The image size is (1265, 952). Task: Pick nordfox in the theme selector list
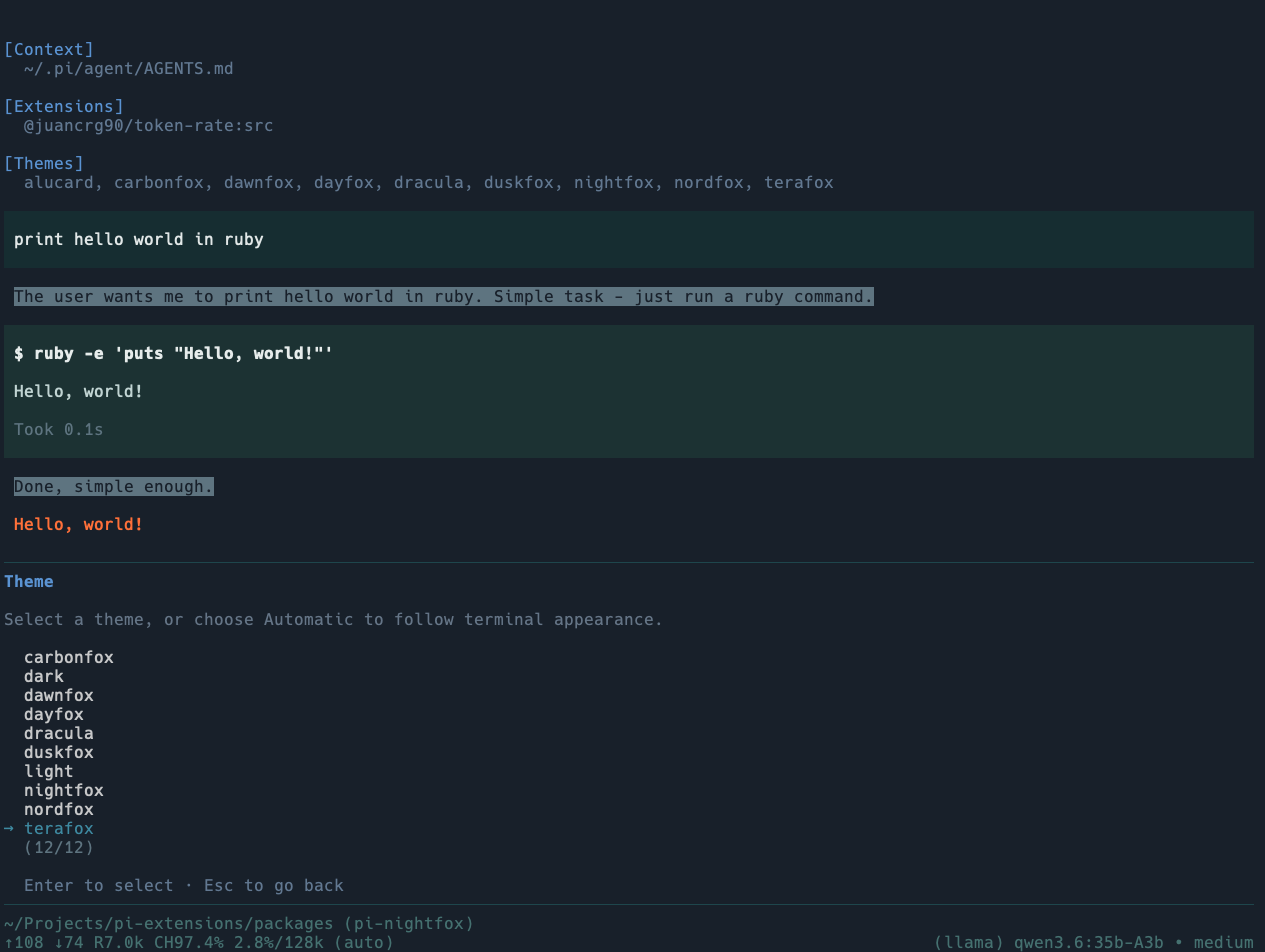click(59, 809)
